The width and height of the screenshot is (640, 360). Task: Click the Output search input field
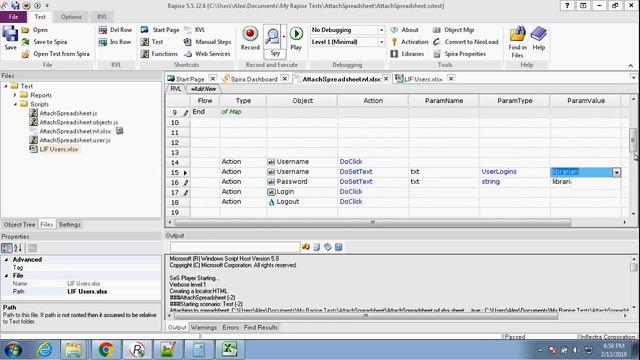[x=235, y=247]
